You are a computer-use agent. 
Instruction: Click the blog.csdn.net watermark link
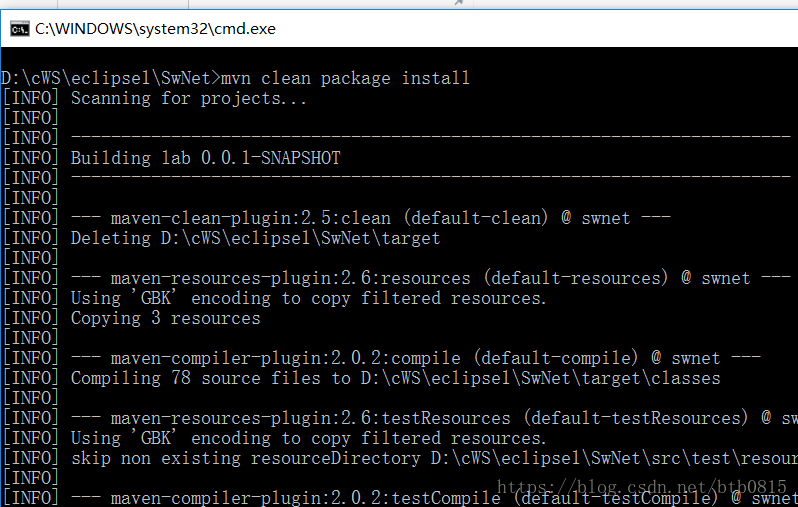pyautogui.click(x=642, y=487)
